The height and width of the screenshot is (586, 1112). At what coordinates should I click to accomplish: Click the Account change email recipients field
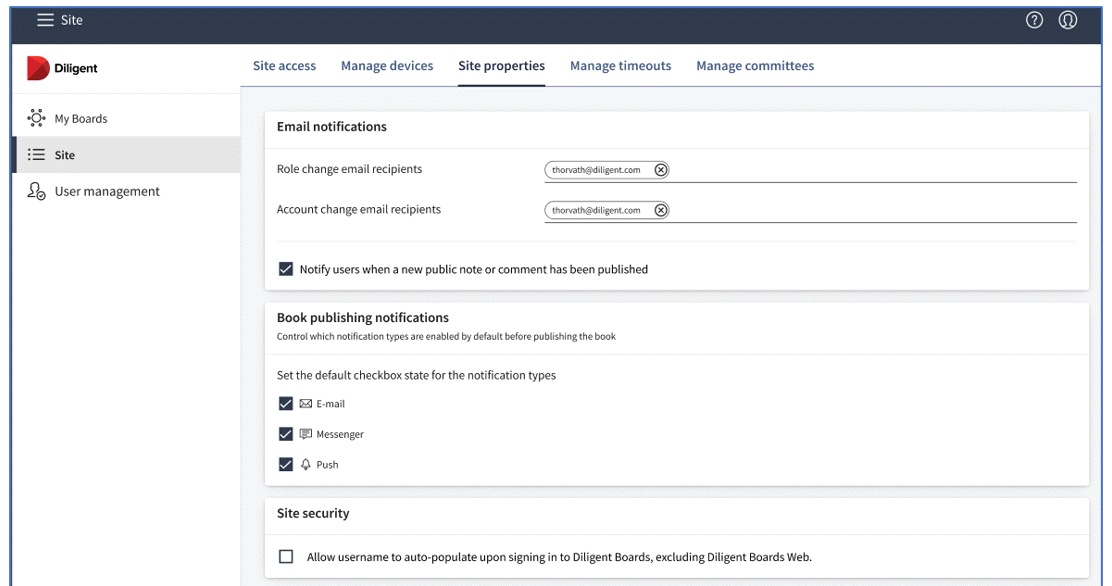click(x=870, y=210)
